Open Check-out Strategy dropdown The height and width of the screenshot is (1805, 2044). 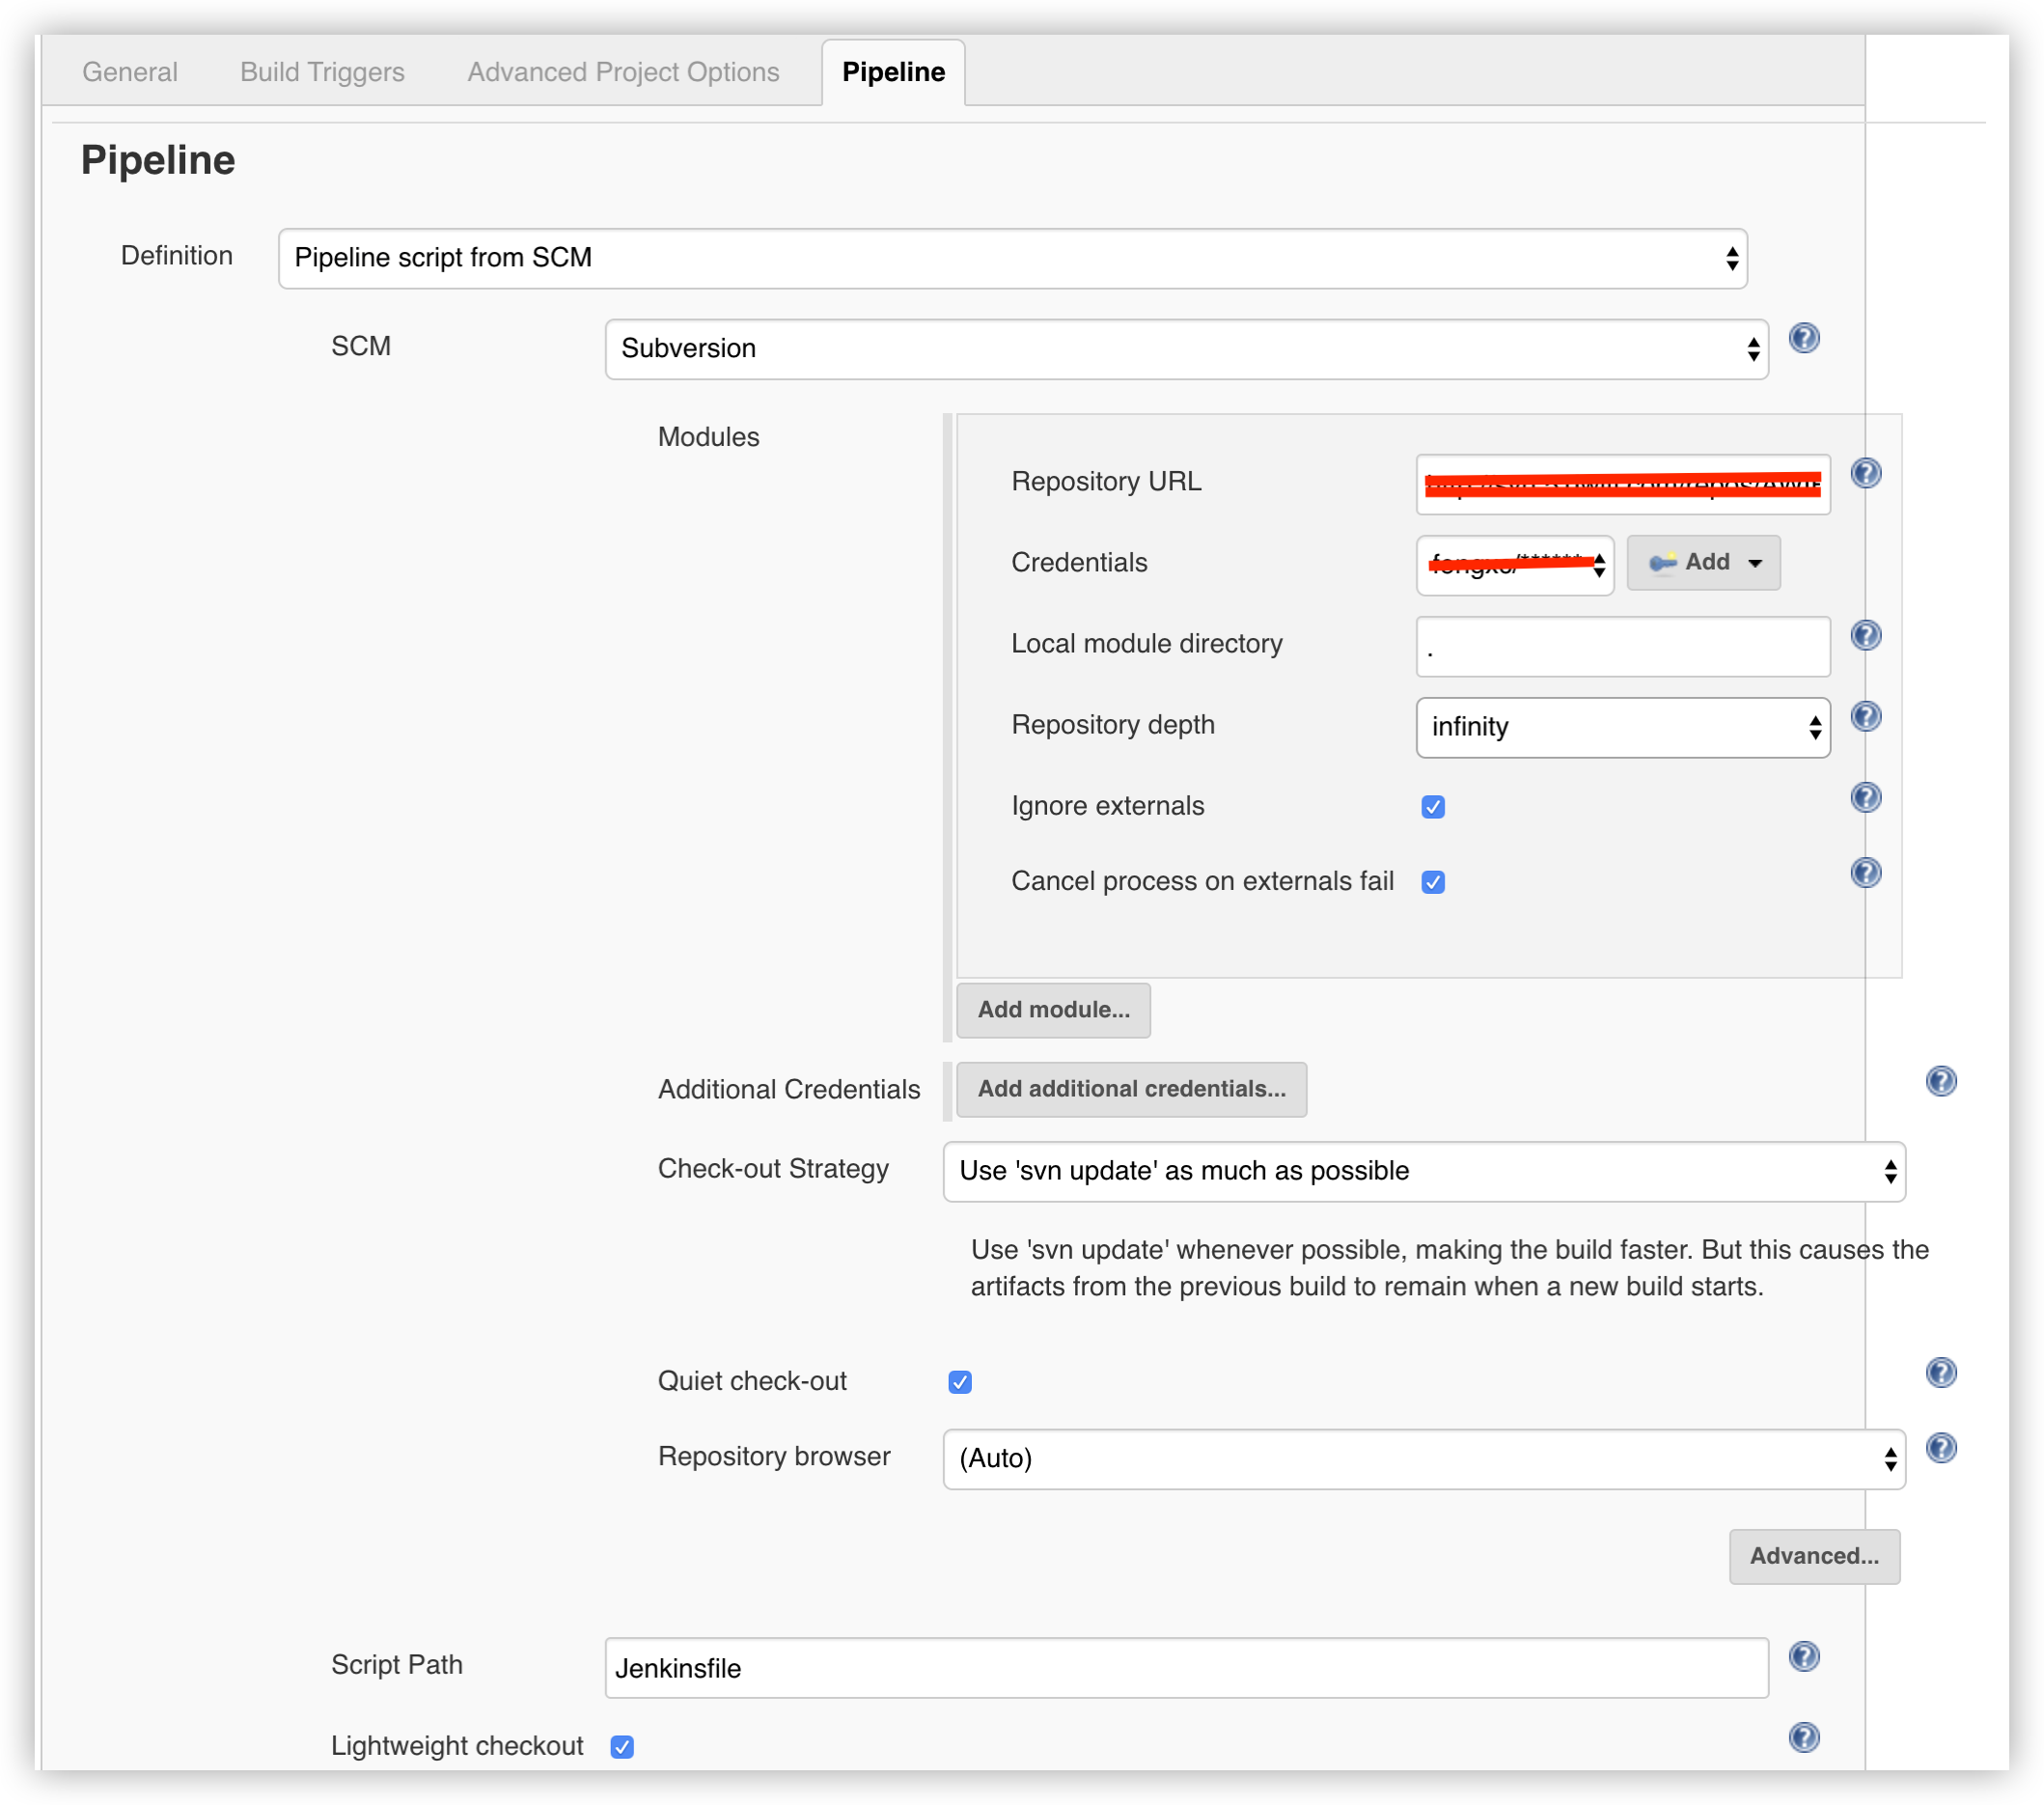tap(1423, 1171)
